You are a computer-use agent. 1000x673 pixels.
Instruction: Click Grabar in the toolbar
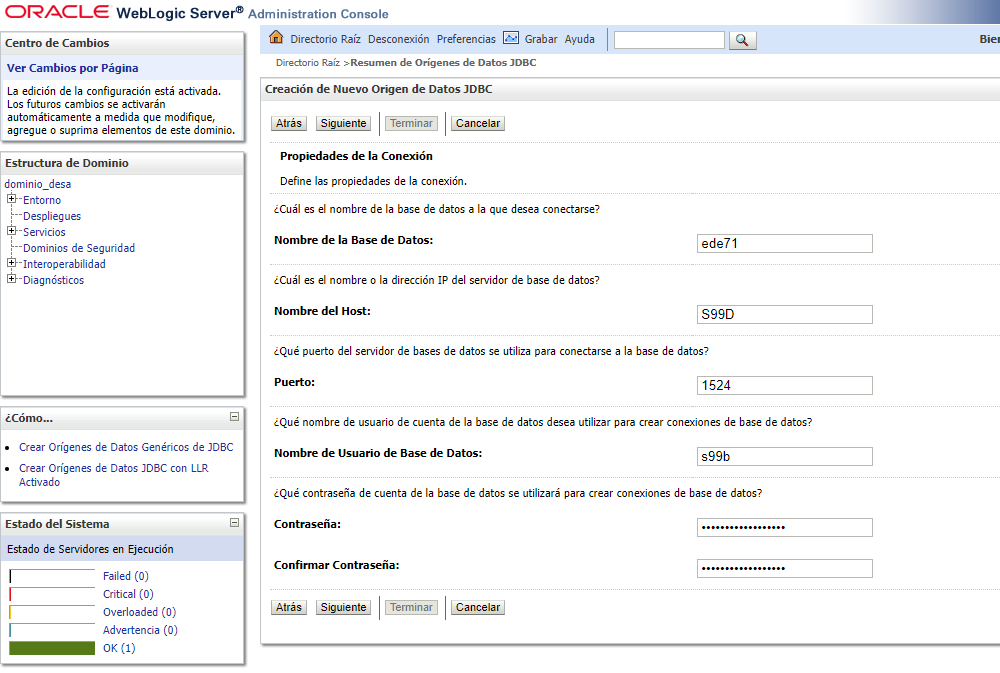(x=541, y=39)
